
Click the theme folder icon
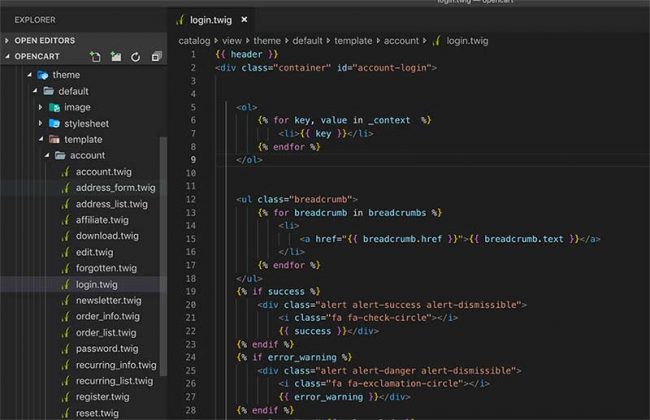(43, 75)
